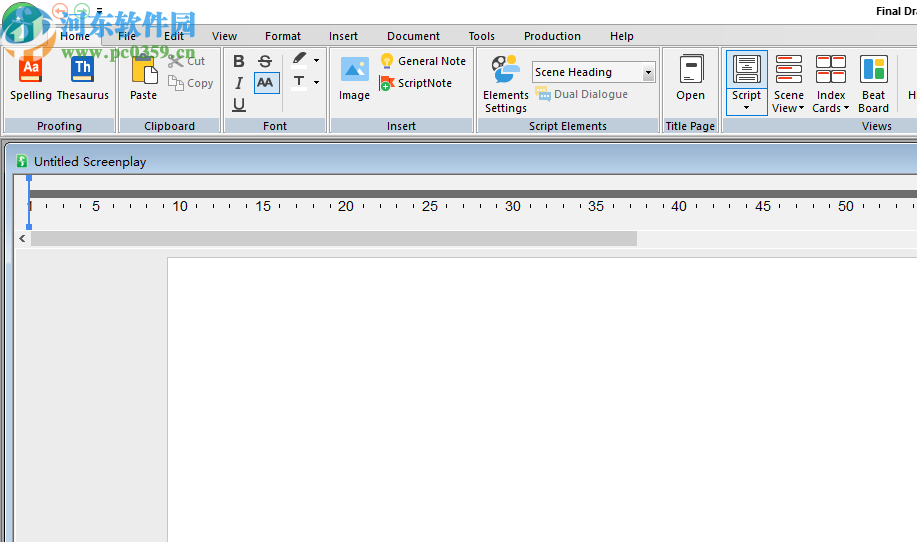Screen dimensions: 917x542
Task: Insert a ScriptNote
Action: (x=416, y=83)
